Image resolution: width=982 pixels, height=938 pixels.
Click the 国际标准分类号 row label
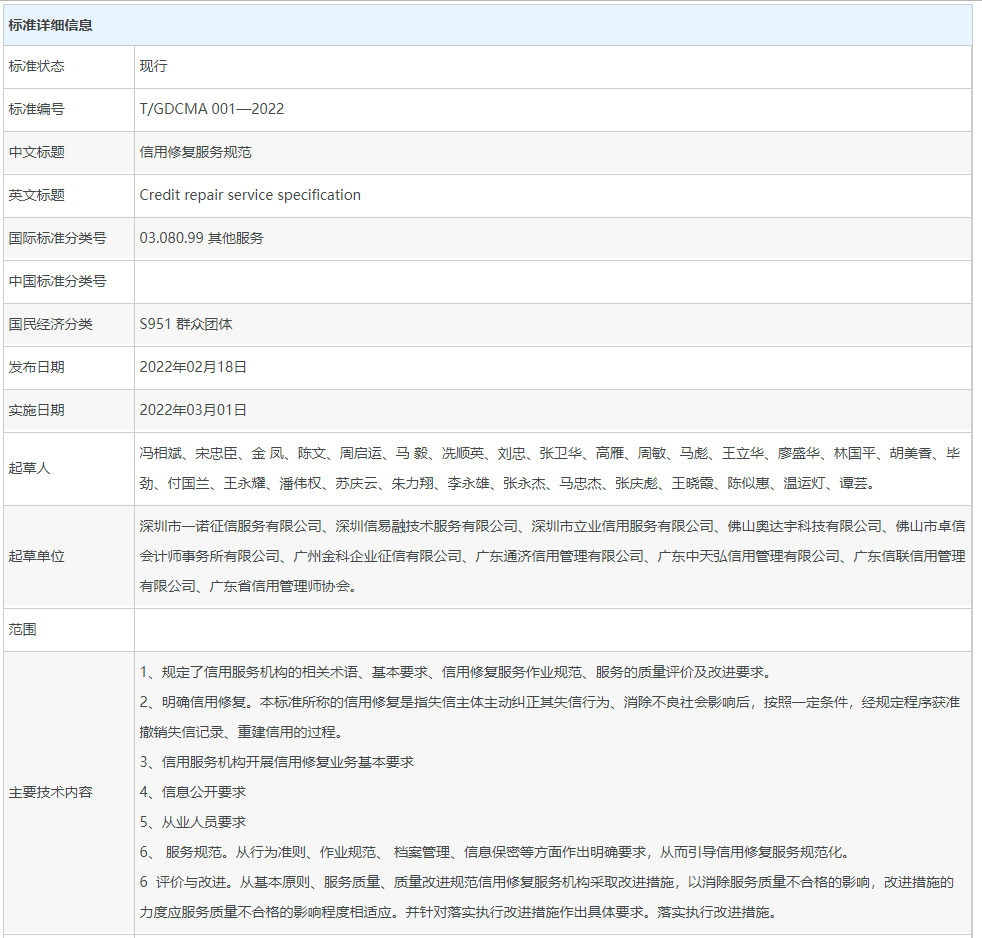tap(57, 238)
